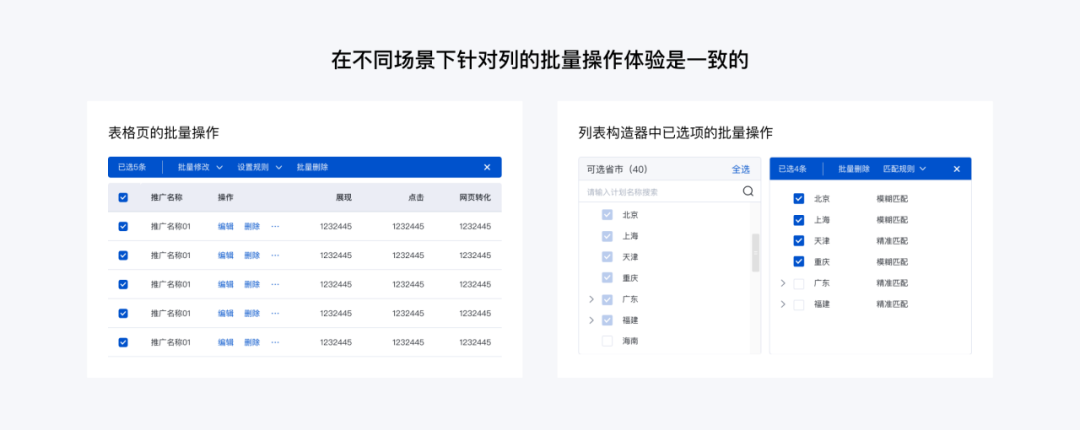Click 全选 to select all provinces
Screen dimensions: 1080x430
pos(740,169)
